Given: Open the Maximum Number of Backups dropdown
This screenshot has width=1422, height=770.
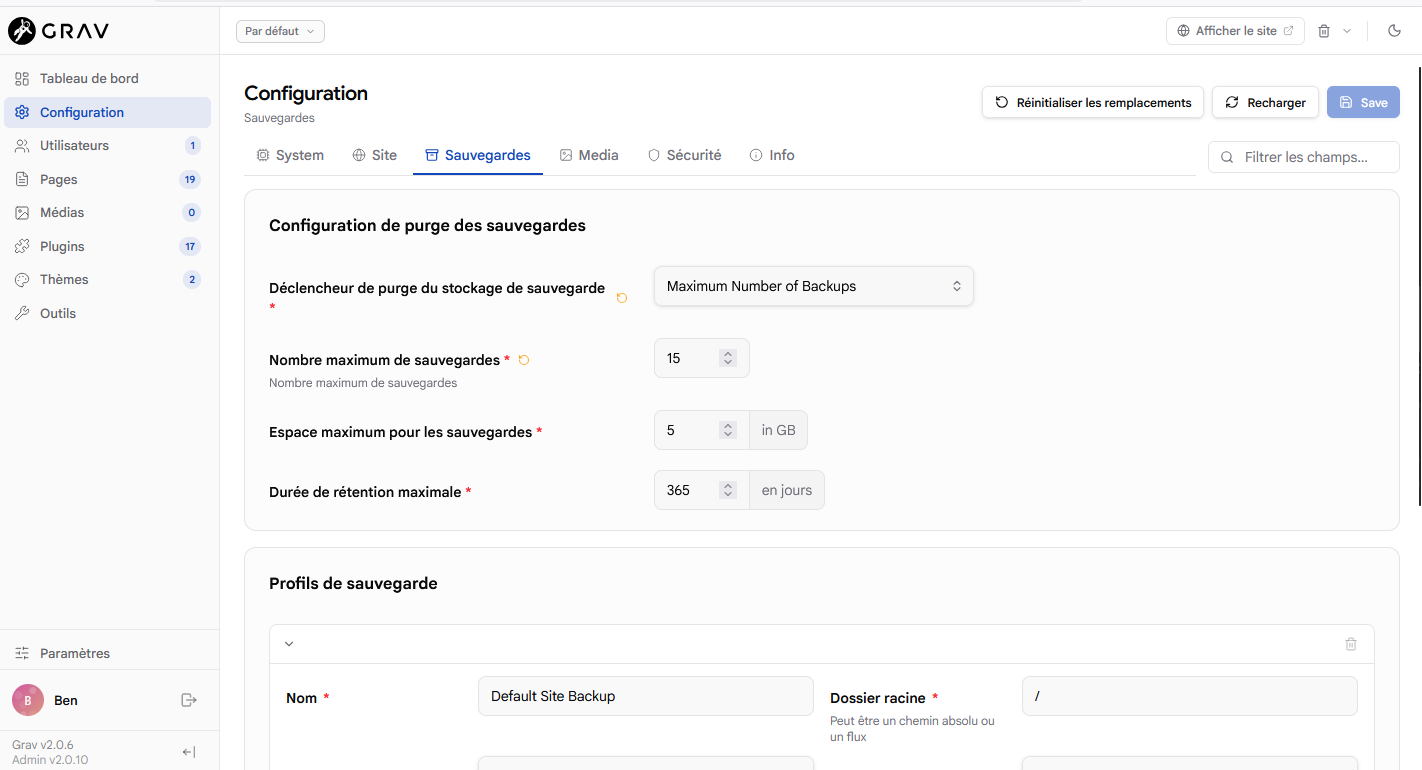Looking at the screenshot, I should [x=813, y=286].
